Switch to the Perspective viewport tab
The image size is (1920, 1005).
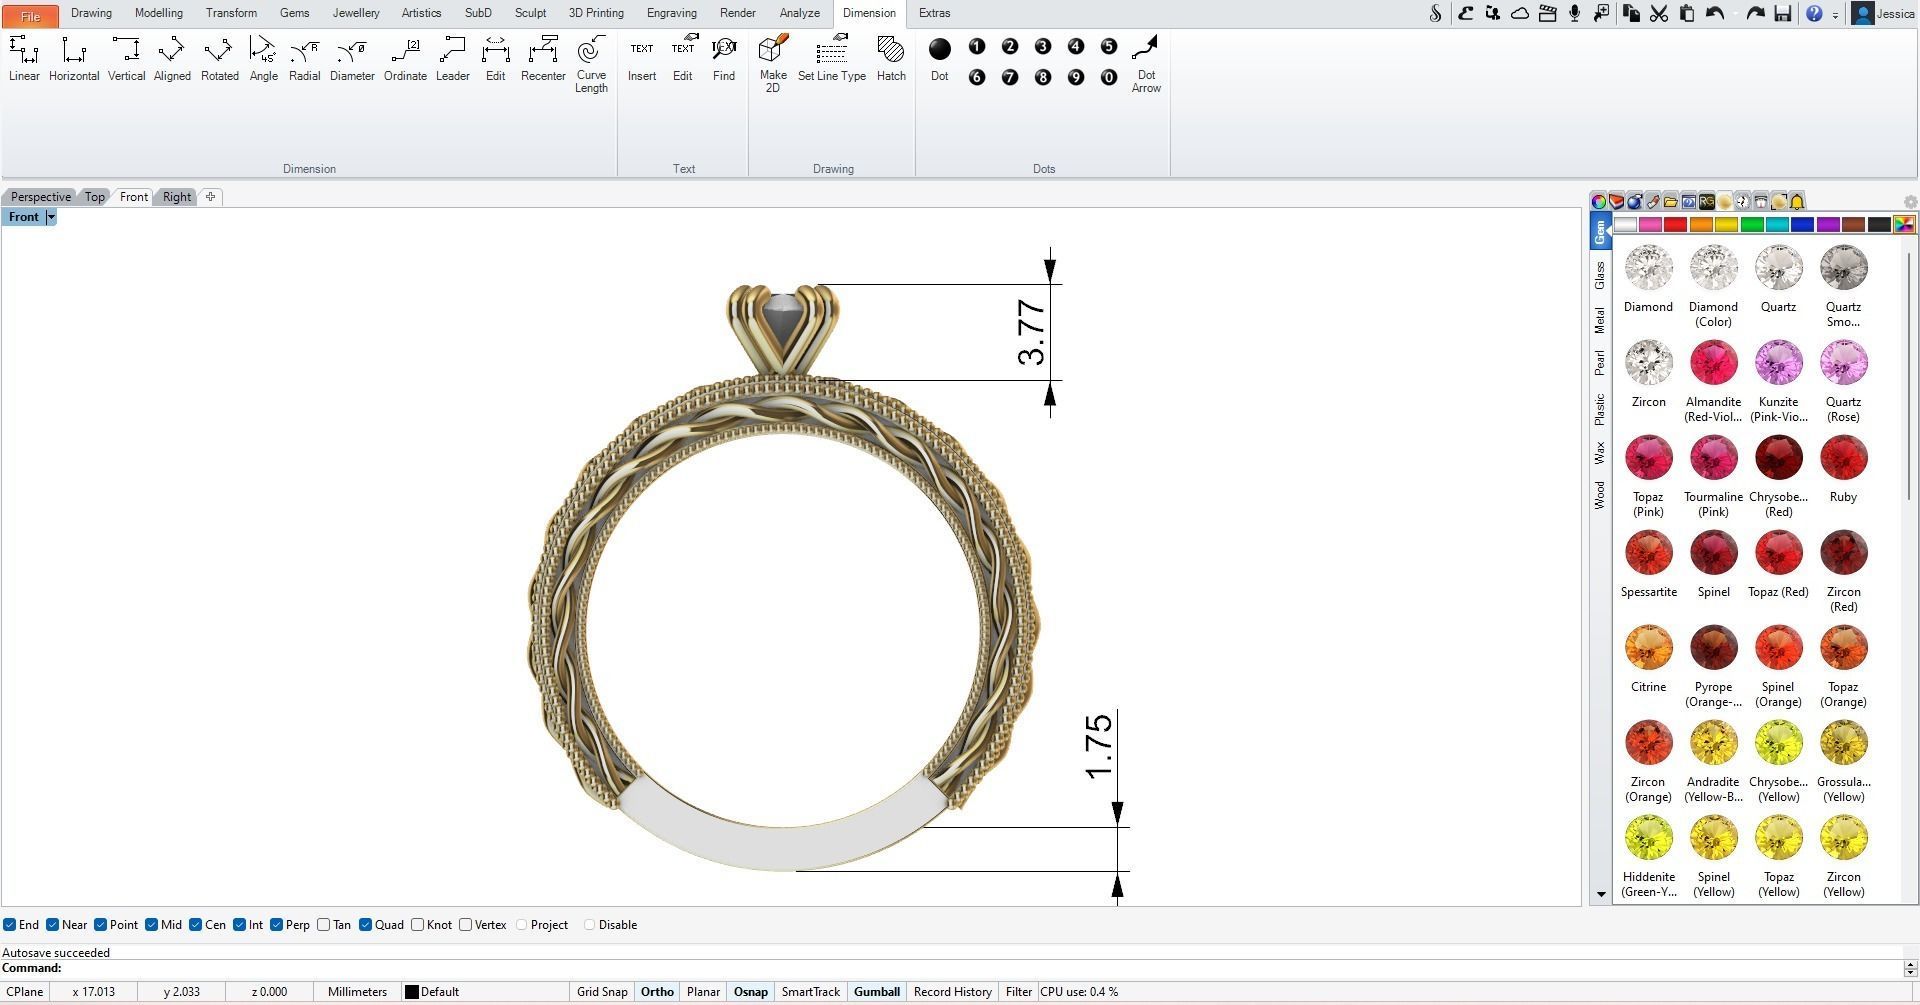pos(41,197)
